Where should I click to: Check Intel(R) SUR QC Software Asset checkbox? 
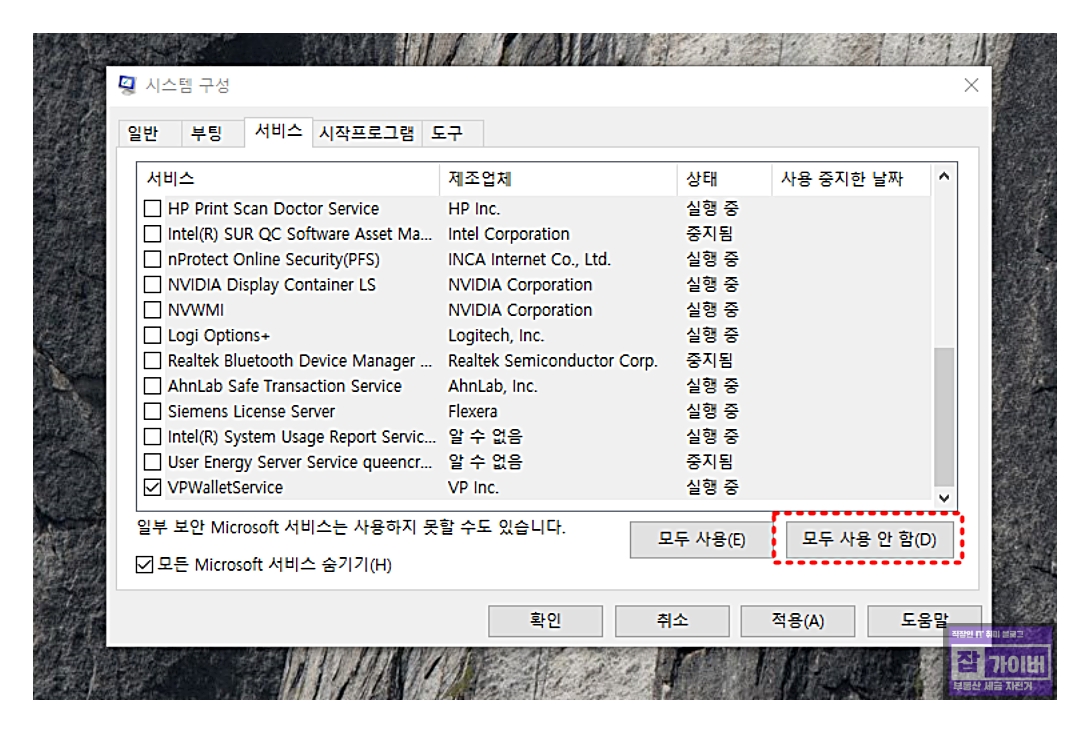coord(152,234)
